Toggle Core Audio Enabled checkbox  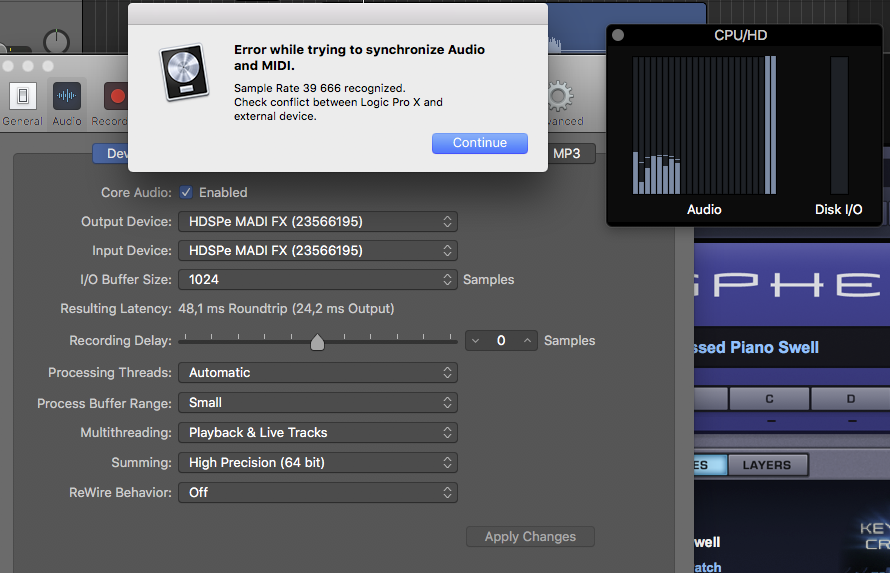186,192
